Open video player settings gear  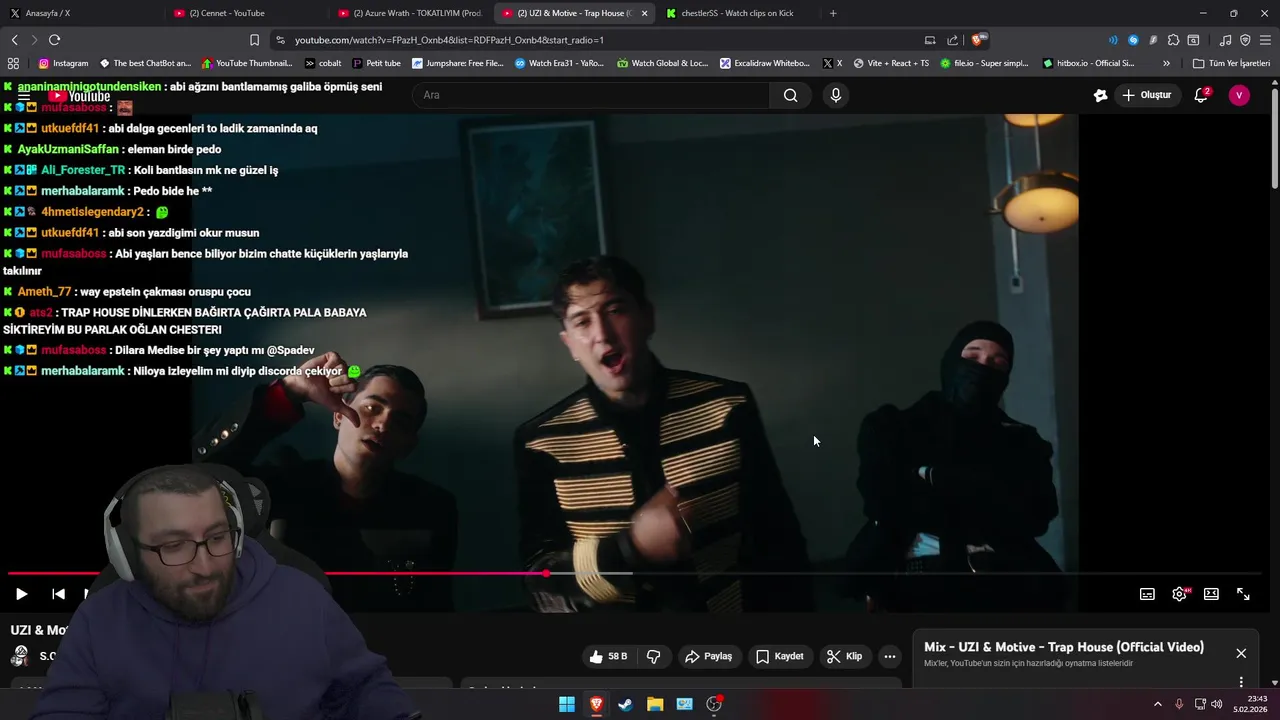(x=1179, y=594)
